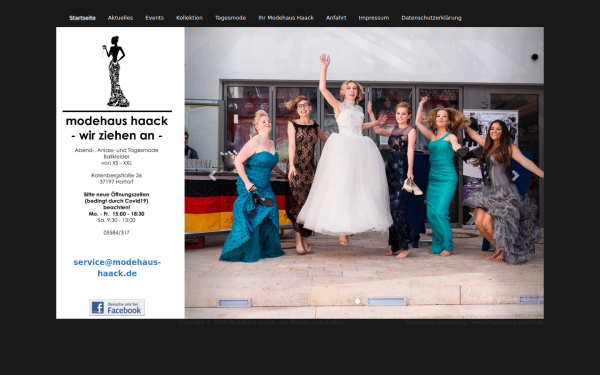Click the Modehaus Haack dress silhouette logo

click(116, 72)
